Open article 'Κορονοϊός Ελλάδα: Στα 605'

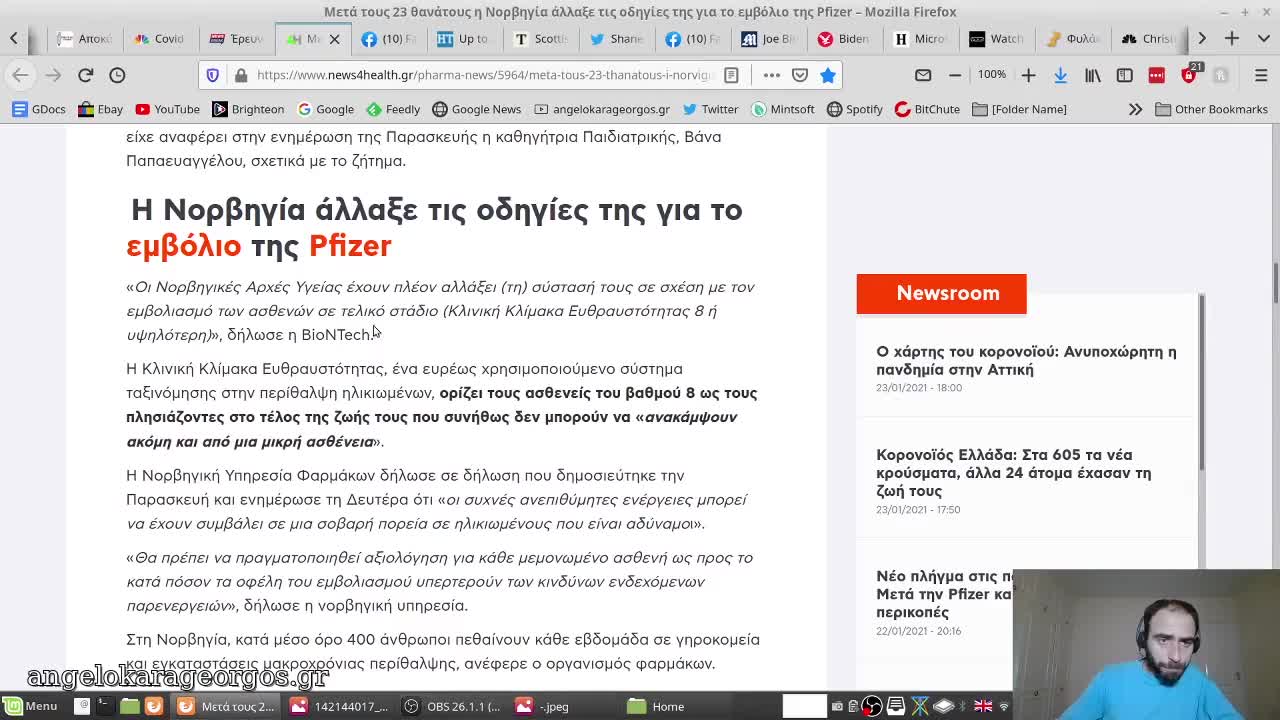(1013, 473)
